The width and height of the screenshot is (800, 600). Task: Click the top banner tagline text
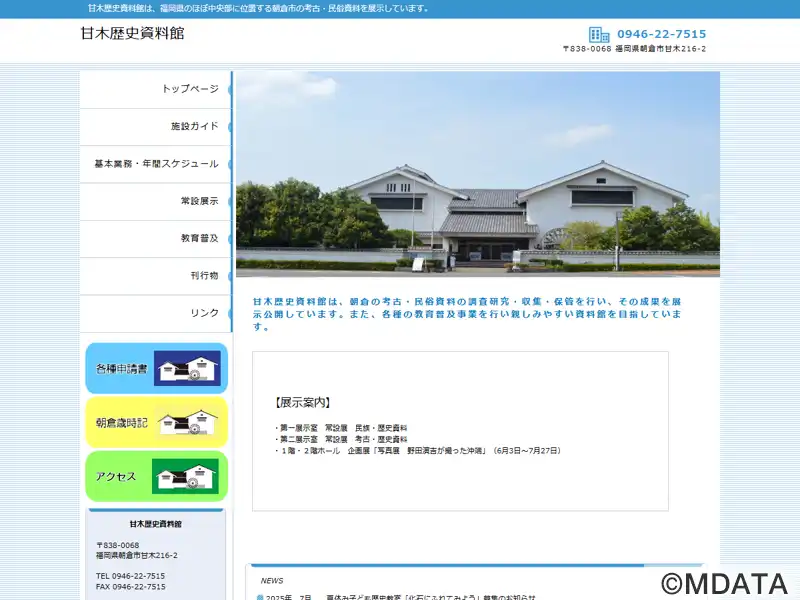click(259, 9)
